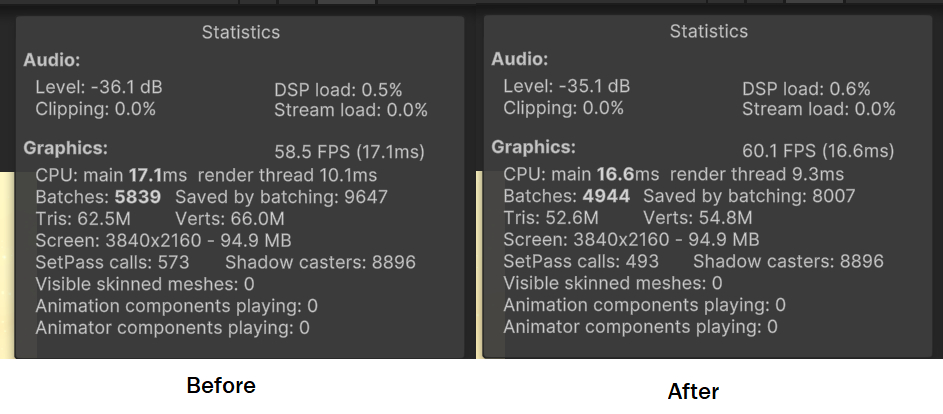Click the Statistics title in the left panel
This screenshot has height=414, width=943.
click(240, 32)
